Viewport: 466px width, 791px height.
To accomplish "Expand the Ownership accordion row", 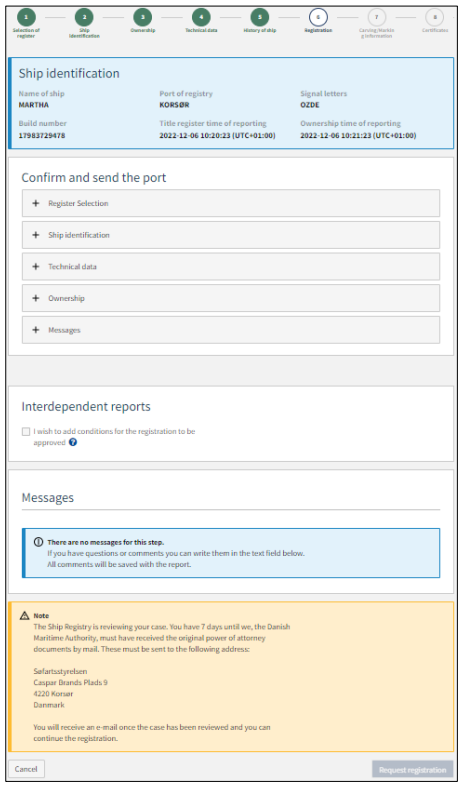I will click(x=230, y=298).
